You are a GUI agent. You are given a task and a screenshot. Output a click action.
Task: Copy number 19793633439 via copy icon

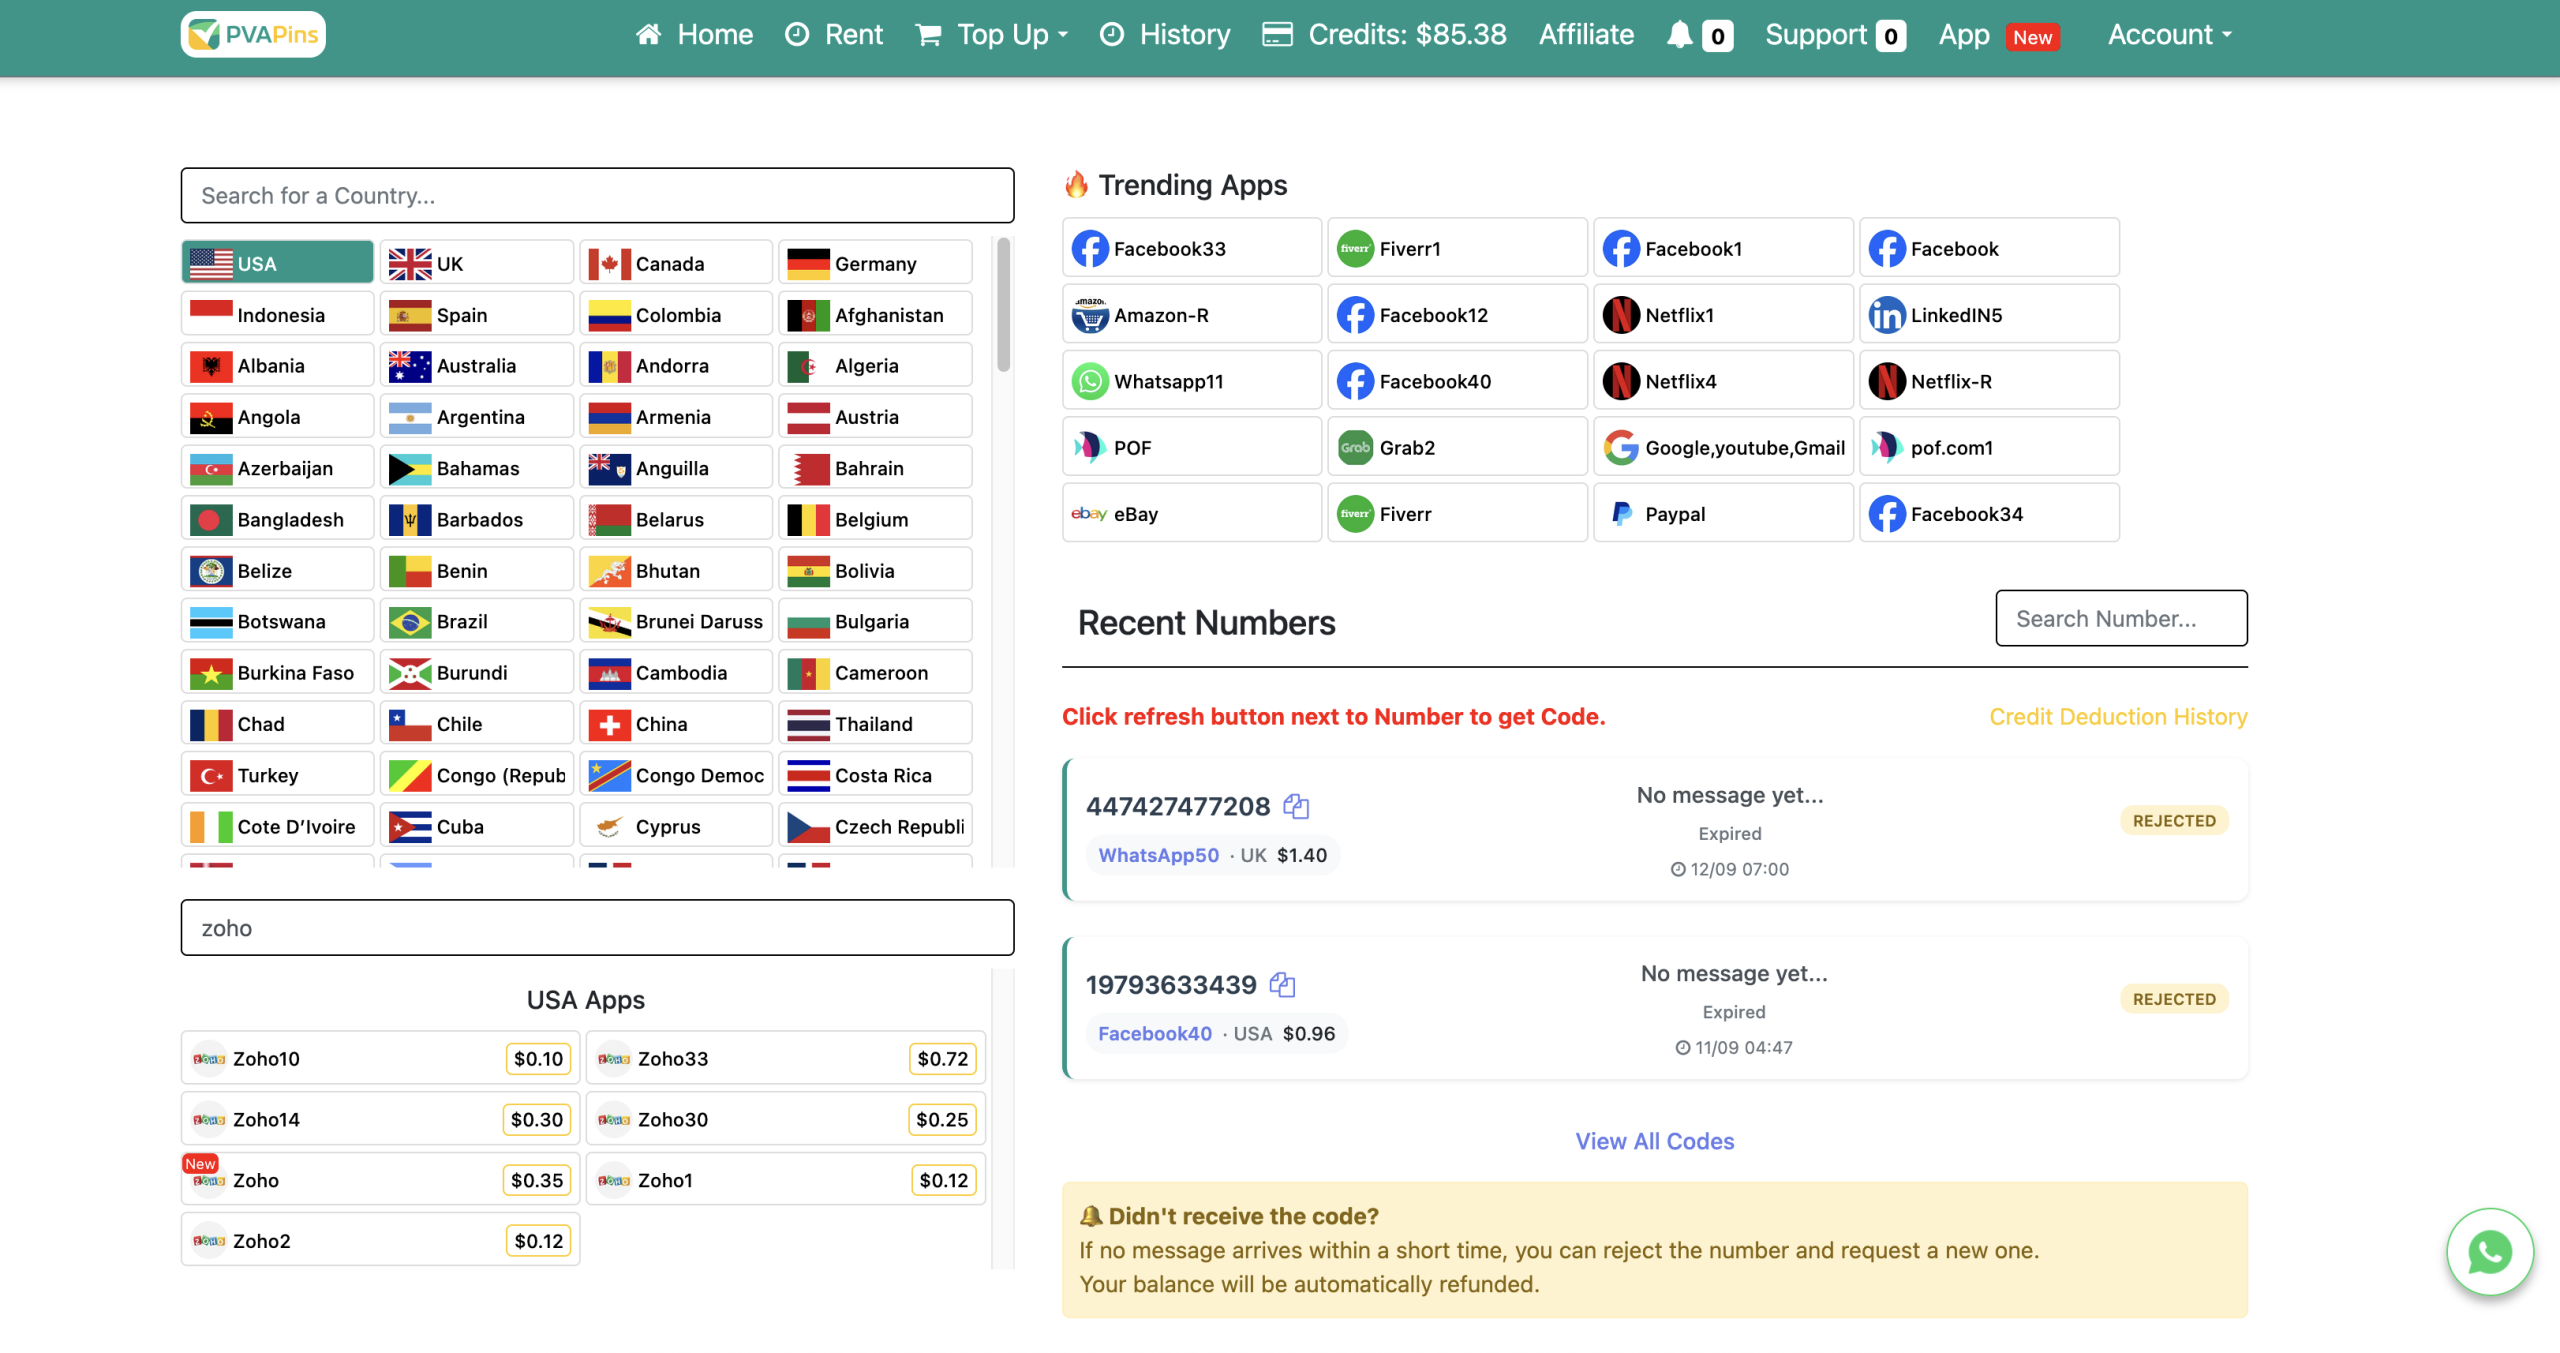(x=1282, y=984)
